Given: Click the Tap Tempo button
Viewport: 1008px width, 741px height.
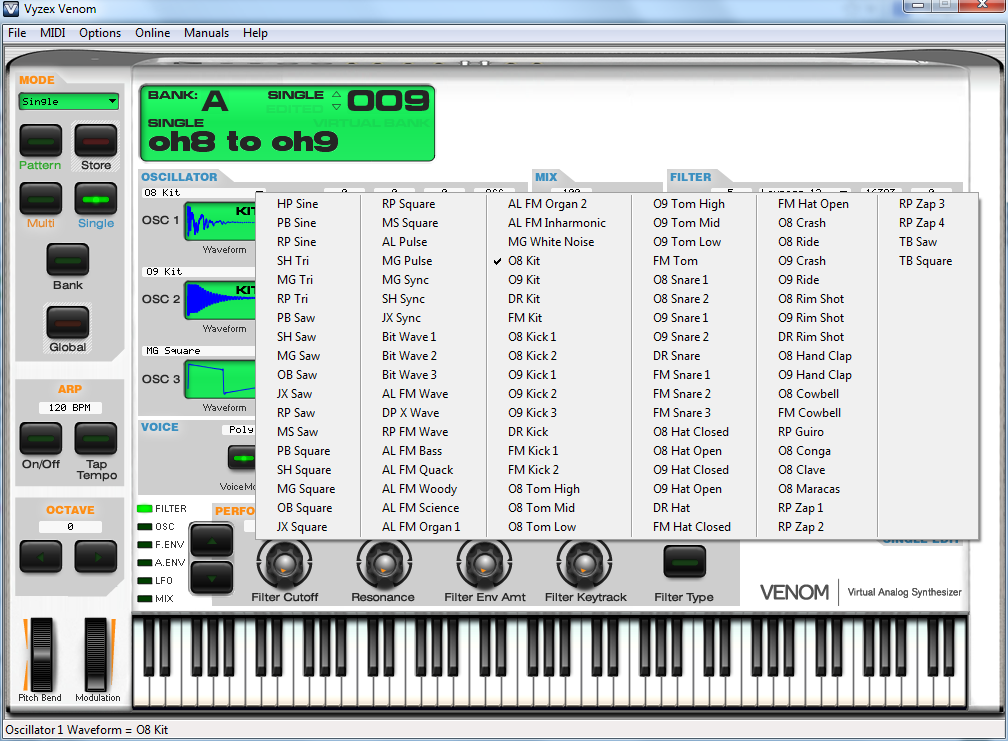Looking at the screenshot, I should tap(96, 439).
